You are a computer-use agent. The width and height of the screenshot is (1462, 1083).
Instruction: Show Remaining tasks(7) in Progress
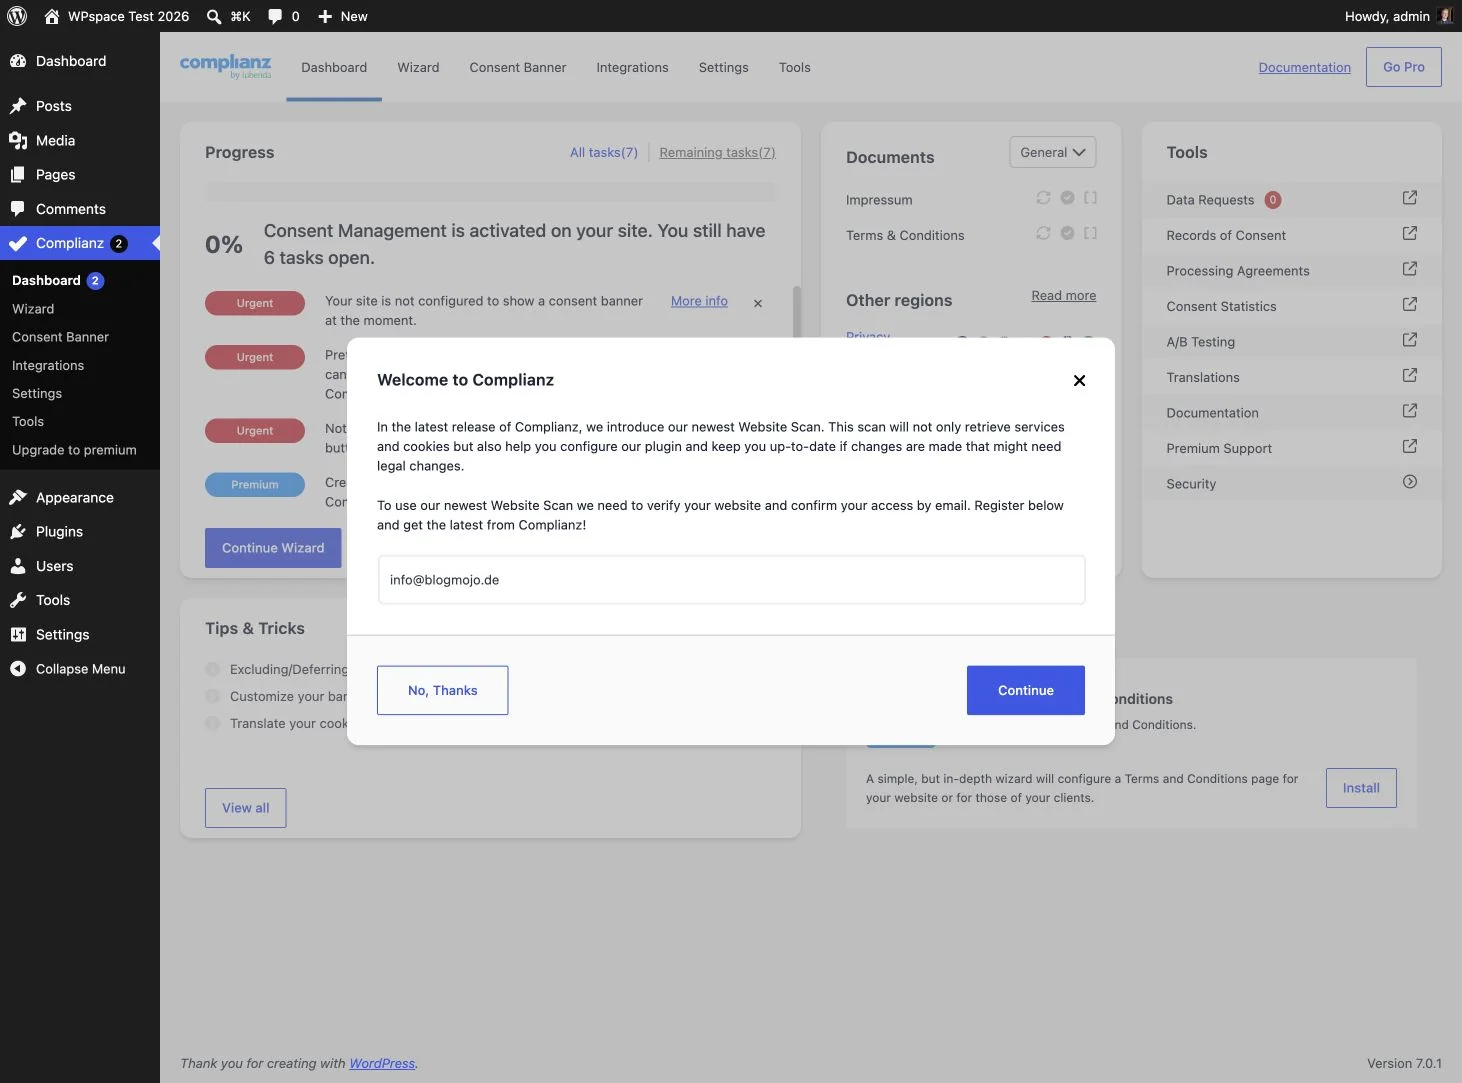[717, 152]
